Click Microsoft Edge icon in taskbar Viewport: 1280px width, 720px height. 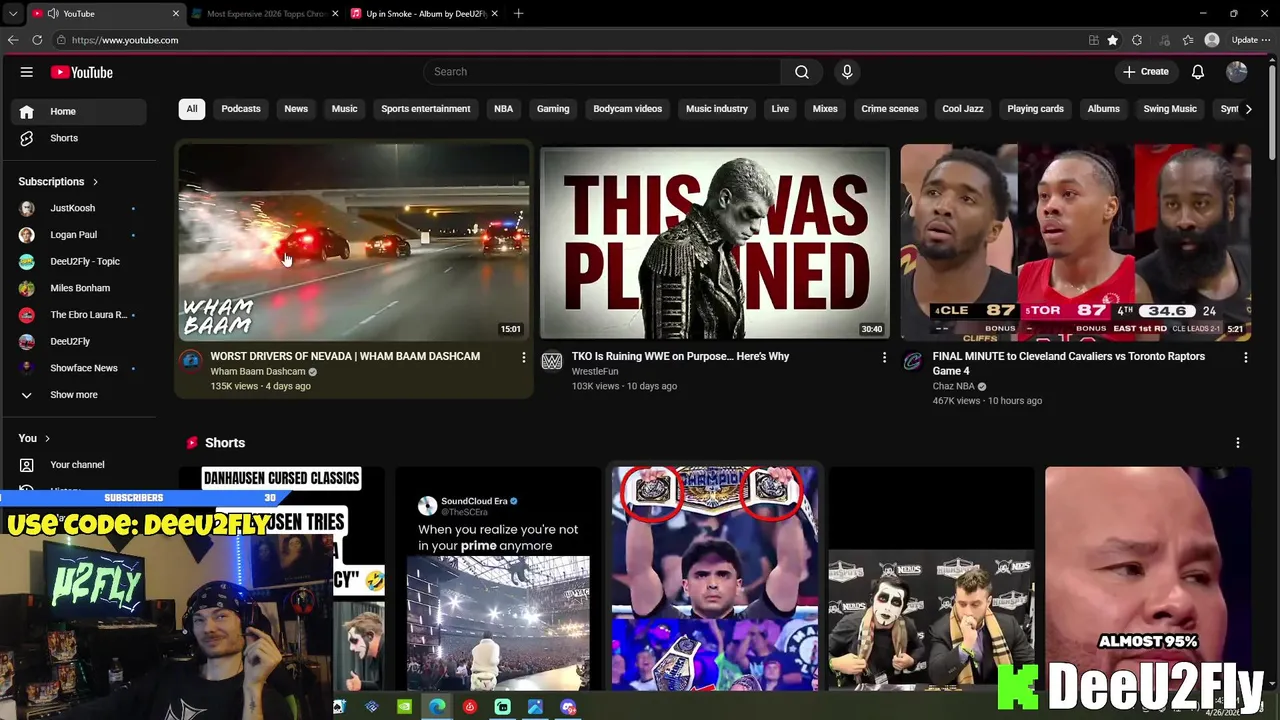437,707
